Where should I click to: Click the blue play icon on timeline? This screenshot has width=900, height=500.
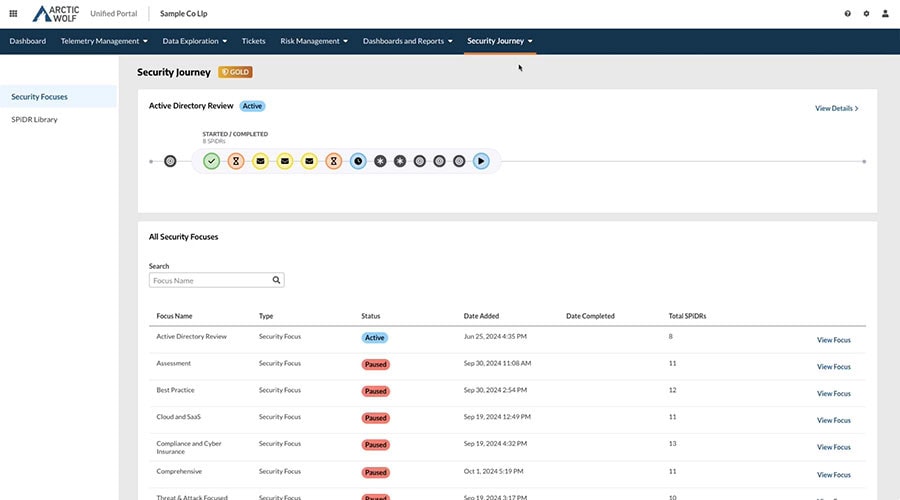[481, 161]
